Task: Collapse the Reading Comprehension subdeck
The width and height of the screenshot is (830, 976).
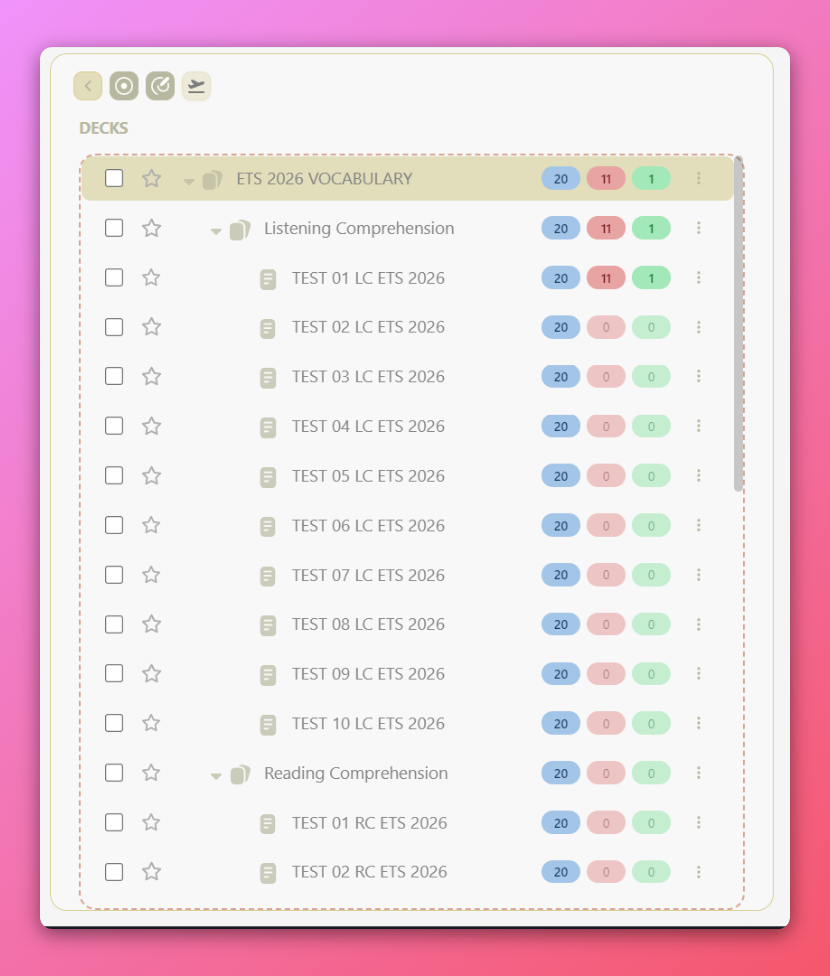Action: [216, 776]
